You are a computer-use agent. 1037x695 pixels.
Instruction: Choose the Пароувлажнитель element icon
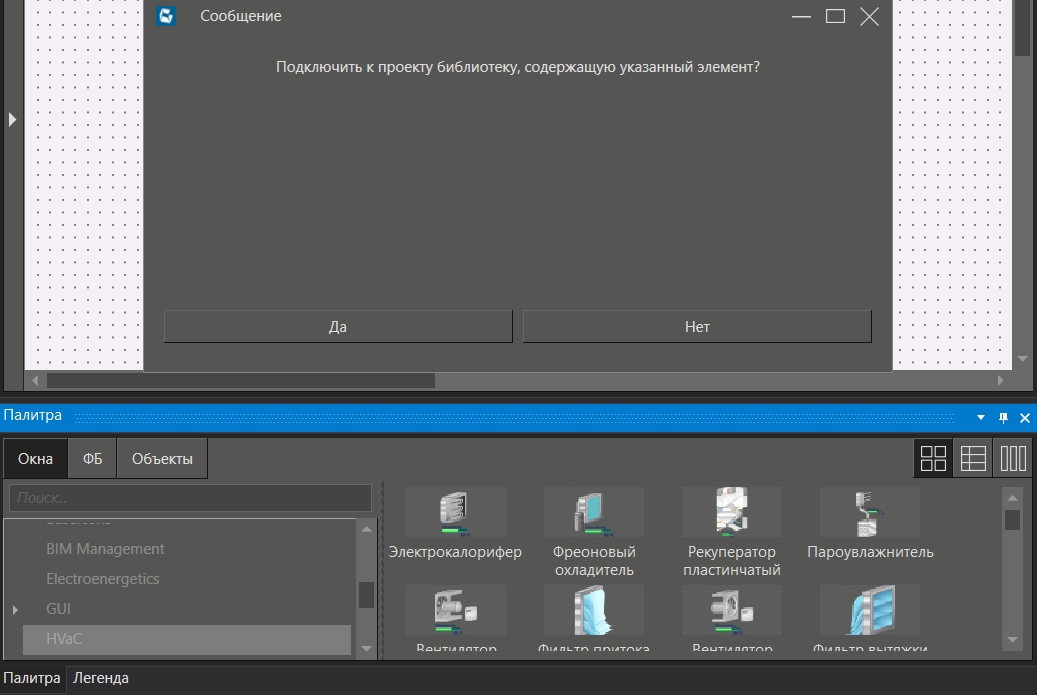(869, 512)
